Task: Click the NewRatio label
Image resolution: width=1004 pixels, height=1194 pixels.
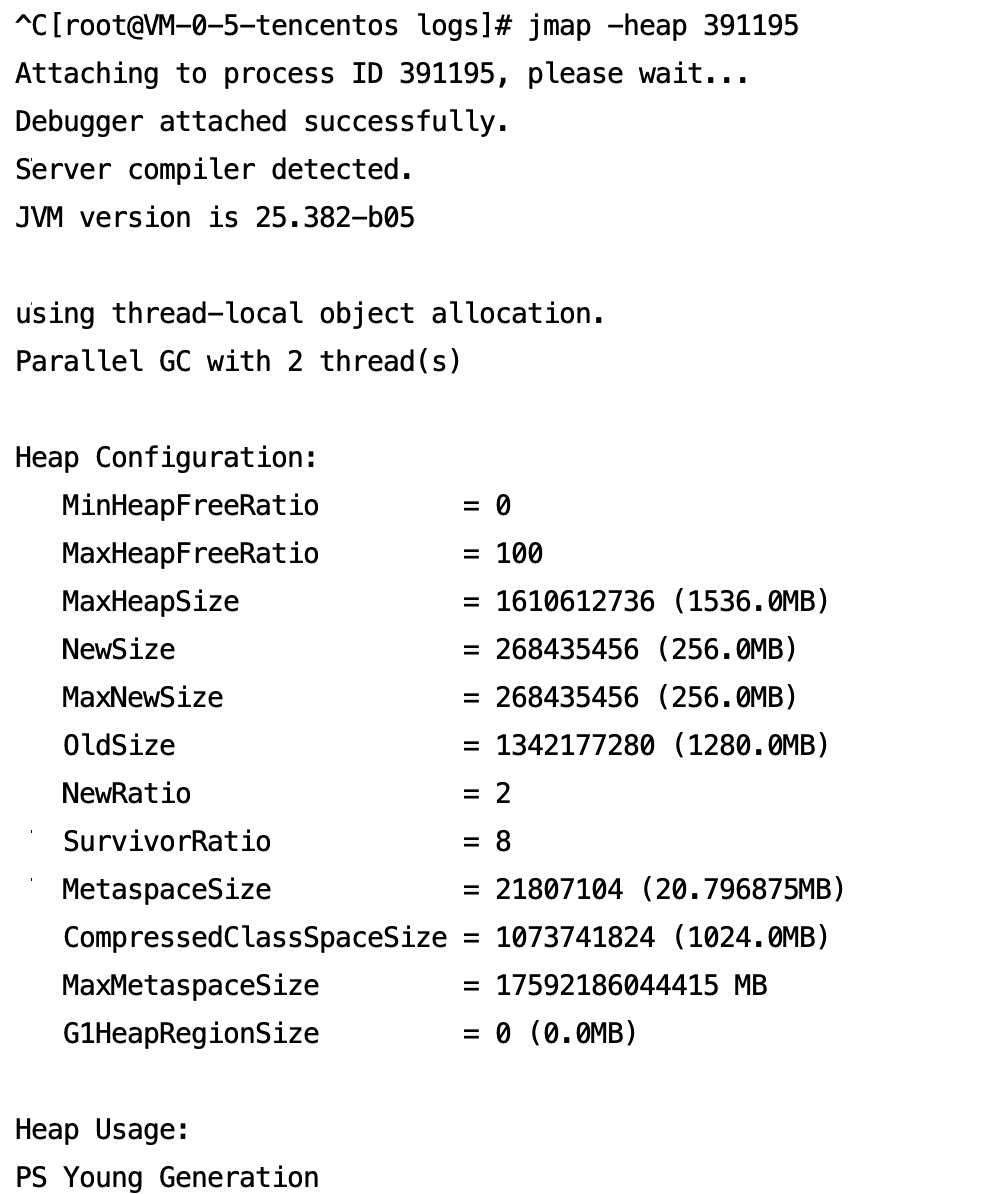Action: click(126, 793)
